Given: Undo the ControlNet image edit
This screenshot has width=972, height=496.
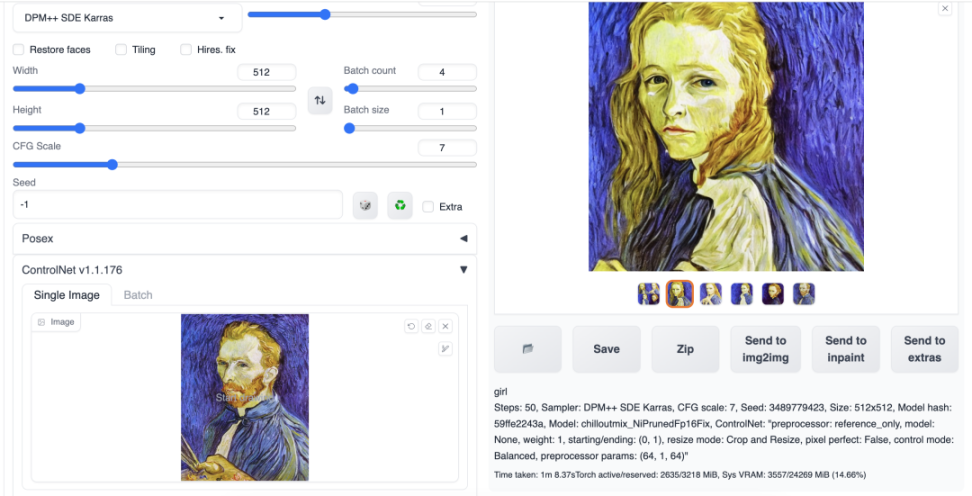Looking at the screenshot, I should point(411,326).
